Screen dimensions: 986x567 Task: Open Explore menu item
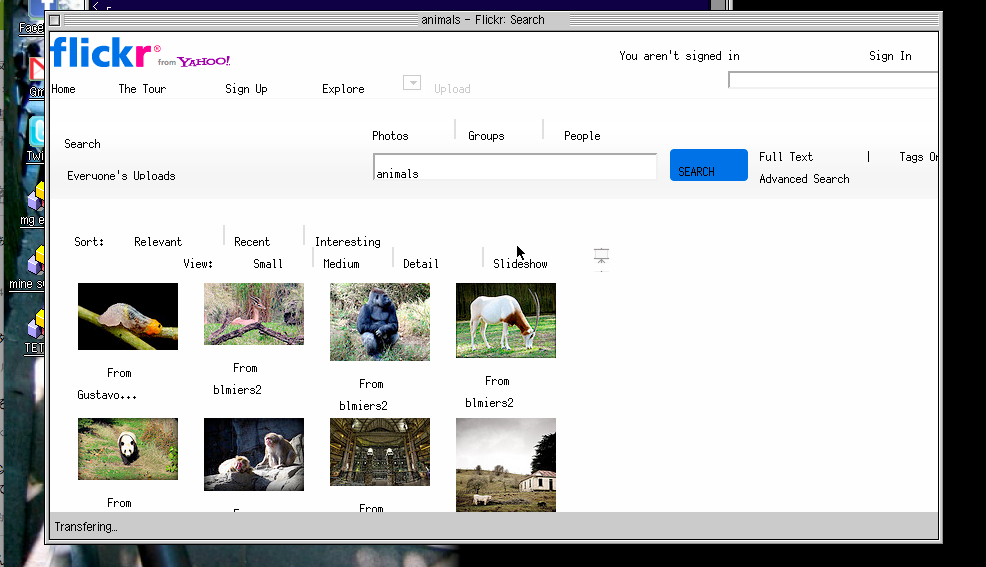(343, 89)
